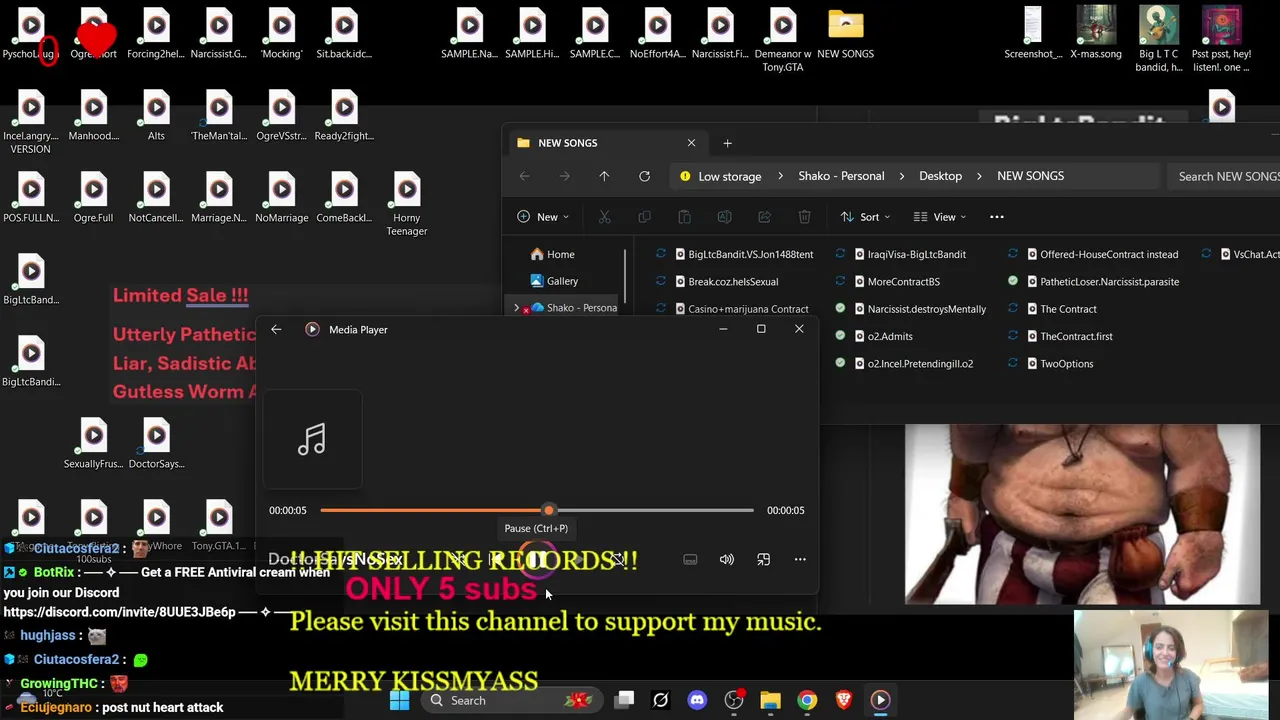The height and width of the screenshot is (720, 1280).
Task: Open Media Player taskbar icon
Action: click(880, 700)
